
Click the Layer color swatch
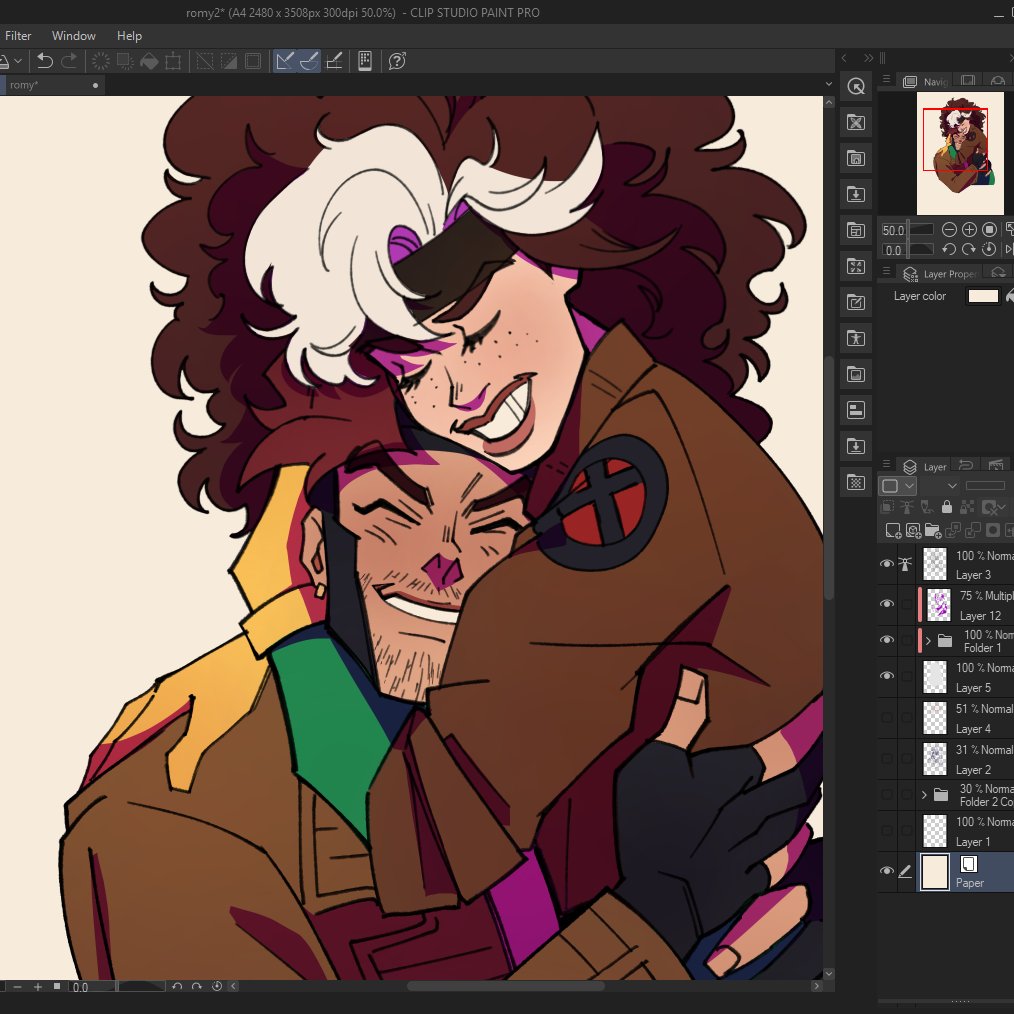click(984, 296)
